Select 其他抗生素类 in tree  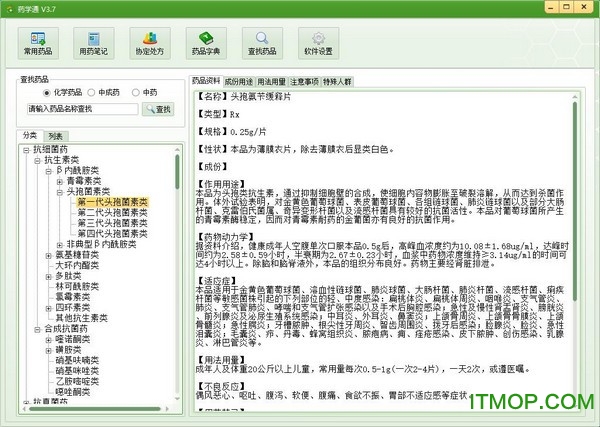point(82,318)
